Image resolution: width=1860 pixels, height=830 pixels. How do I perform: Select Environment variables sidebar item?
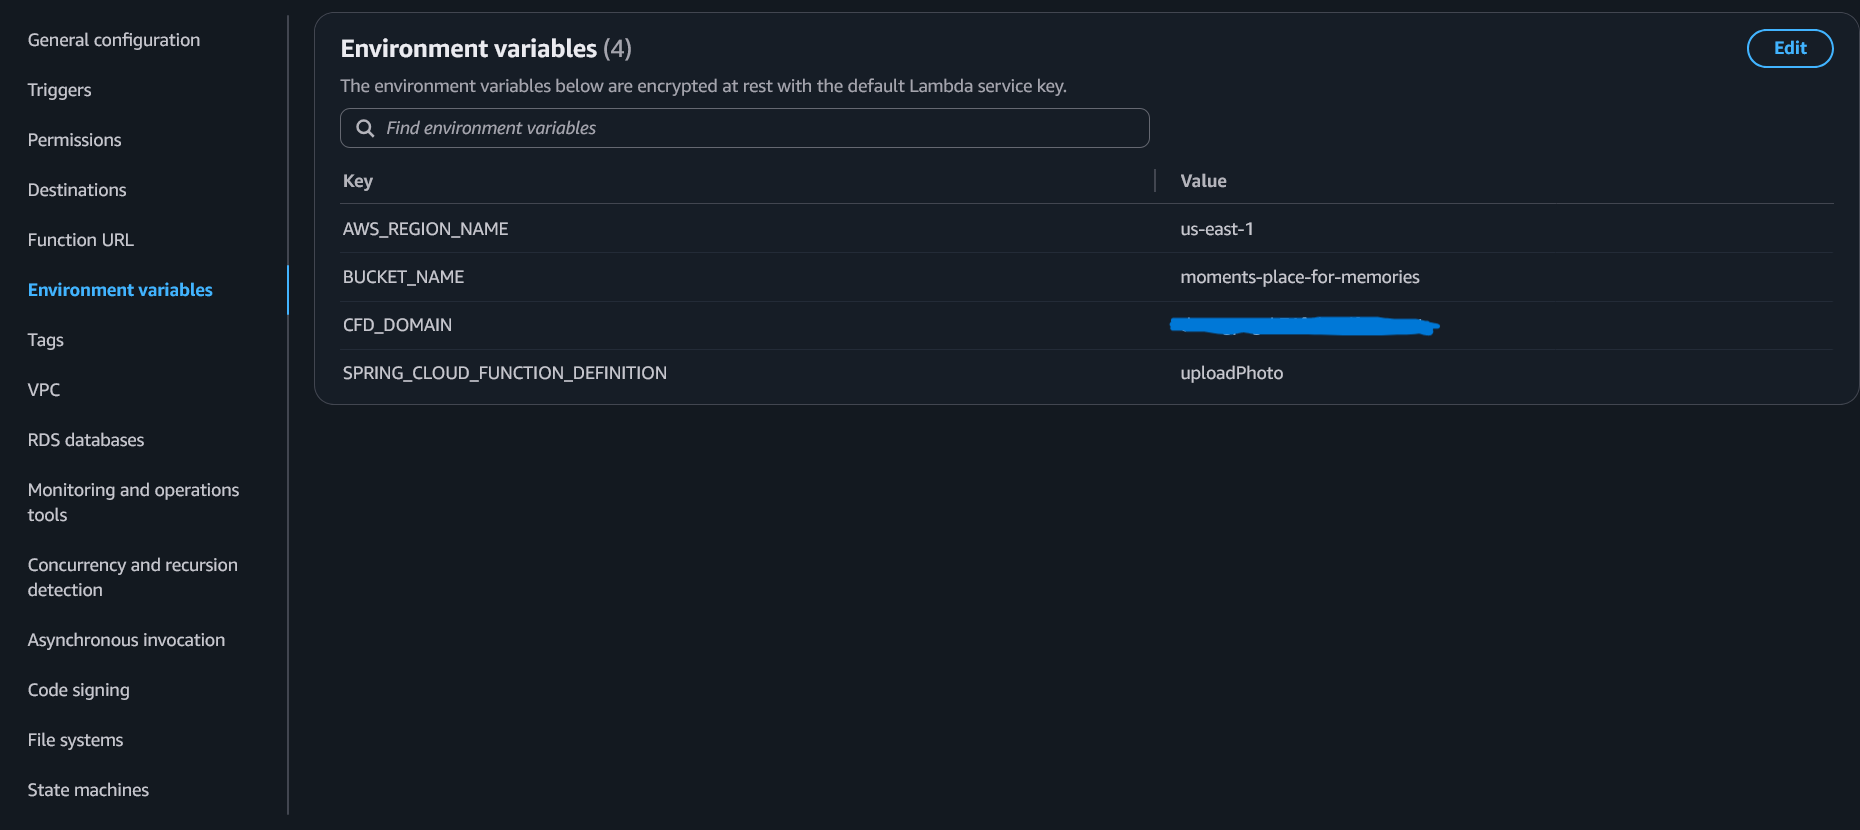[120, 290]
